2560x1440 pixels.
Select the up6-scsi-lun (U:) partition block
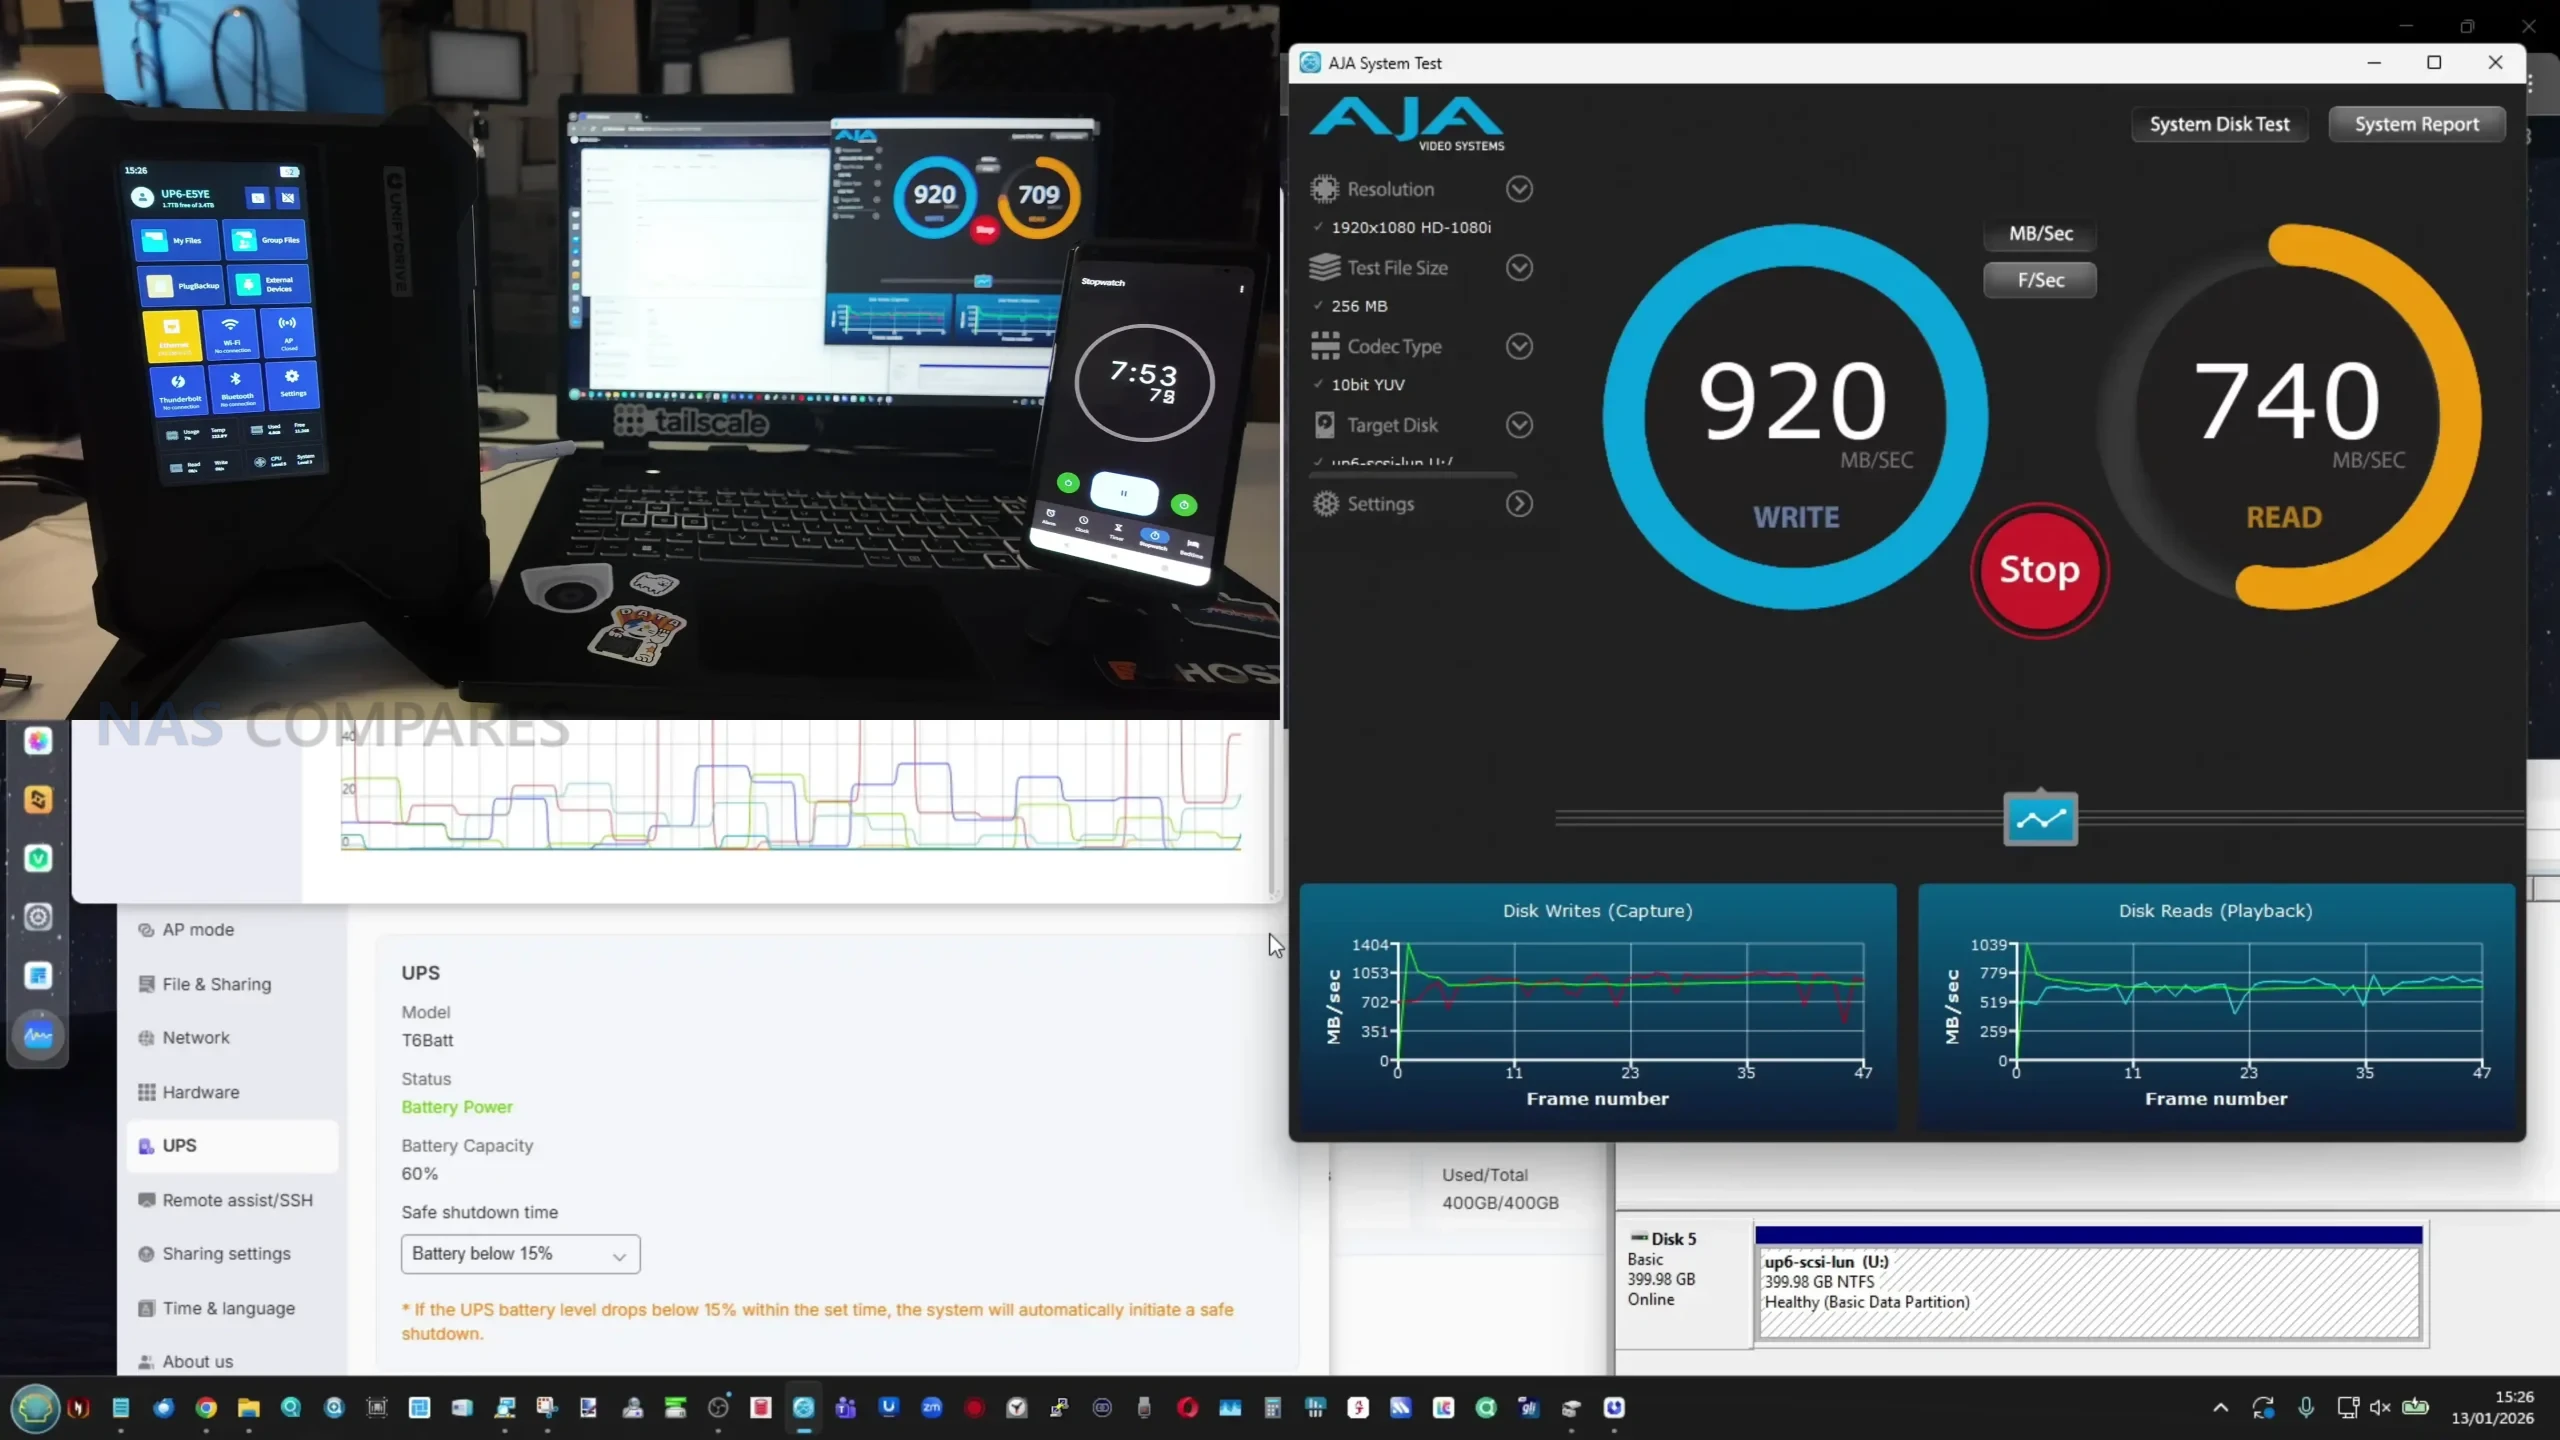[x=2088, y=1290]
